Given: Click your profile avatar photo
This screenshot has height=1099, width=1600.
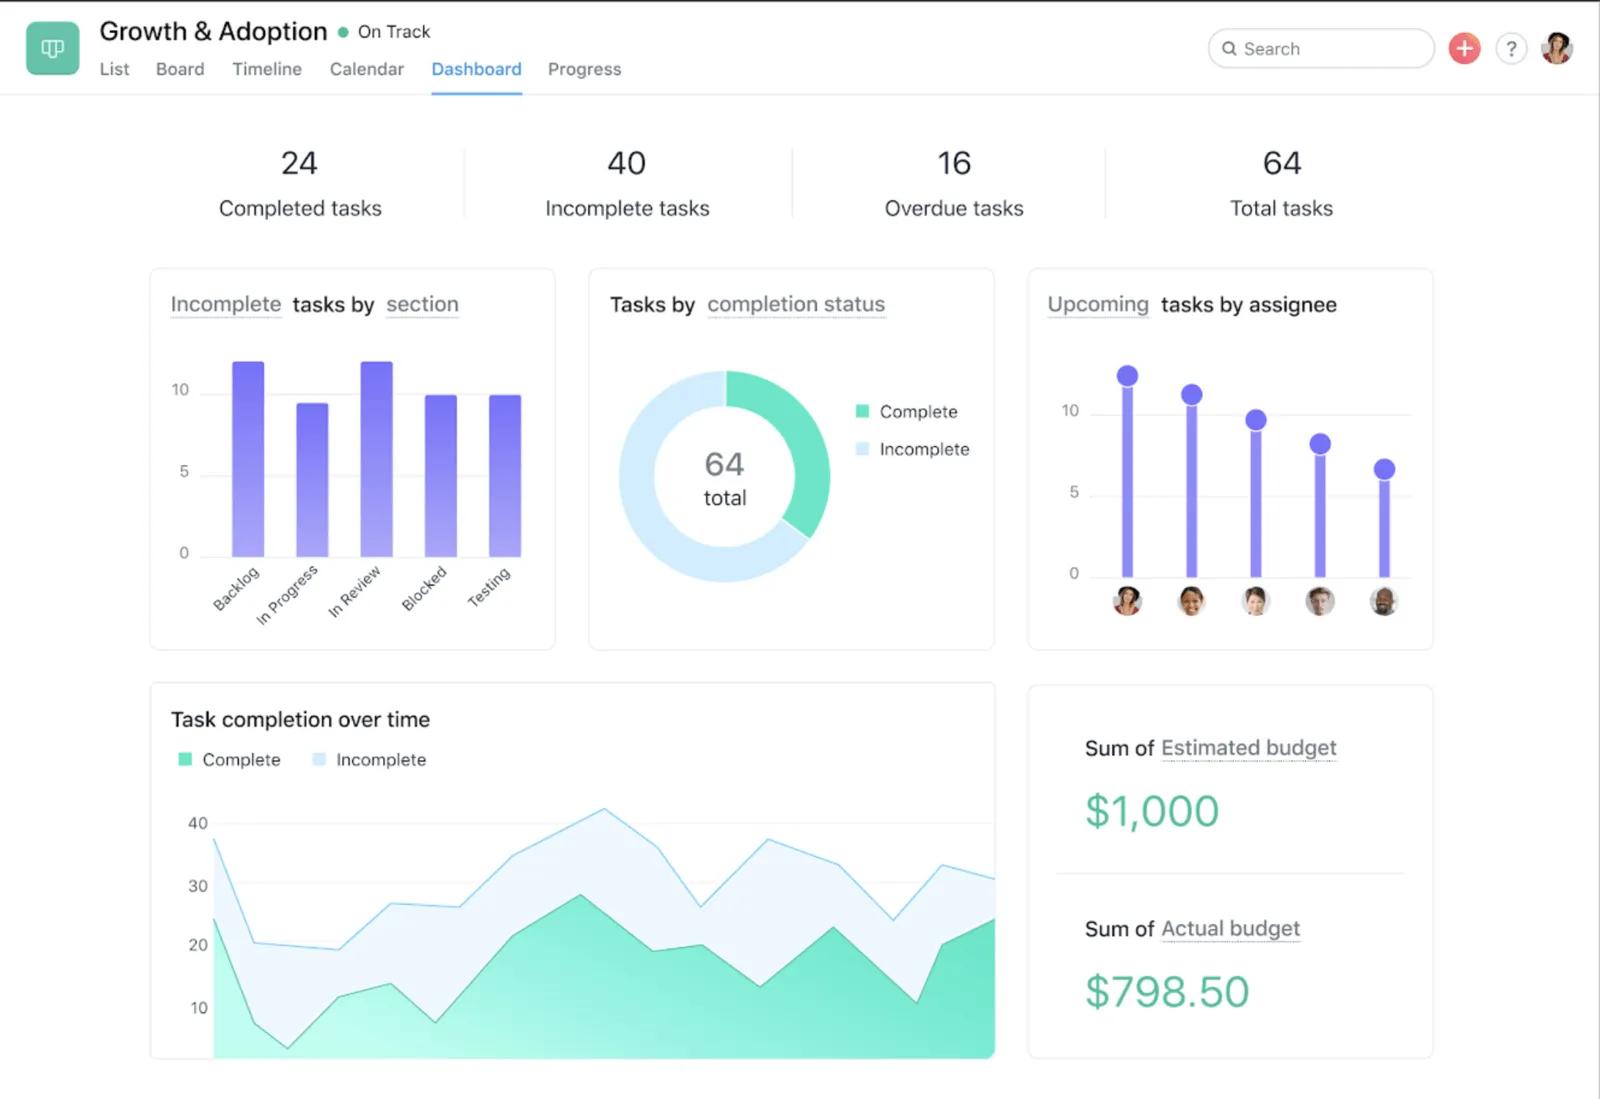Looking at the screenshot, I should coord(1559,48).
